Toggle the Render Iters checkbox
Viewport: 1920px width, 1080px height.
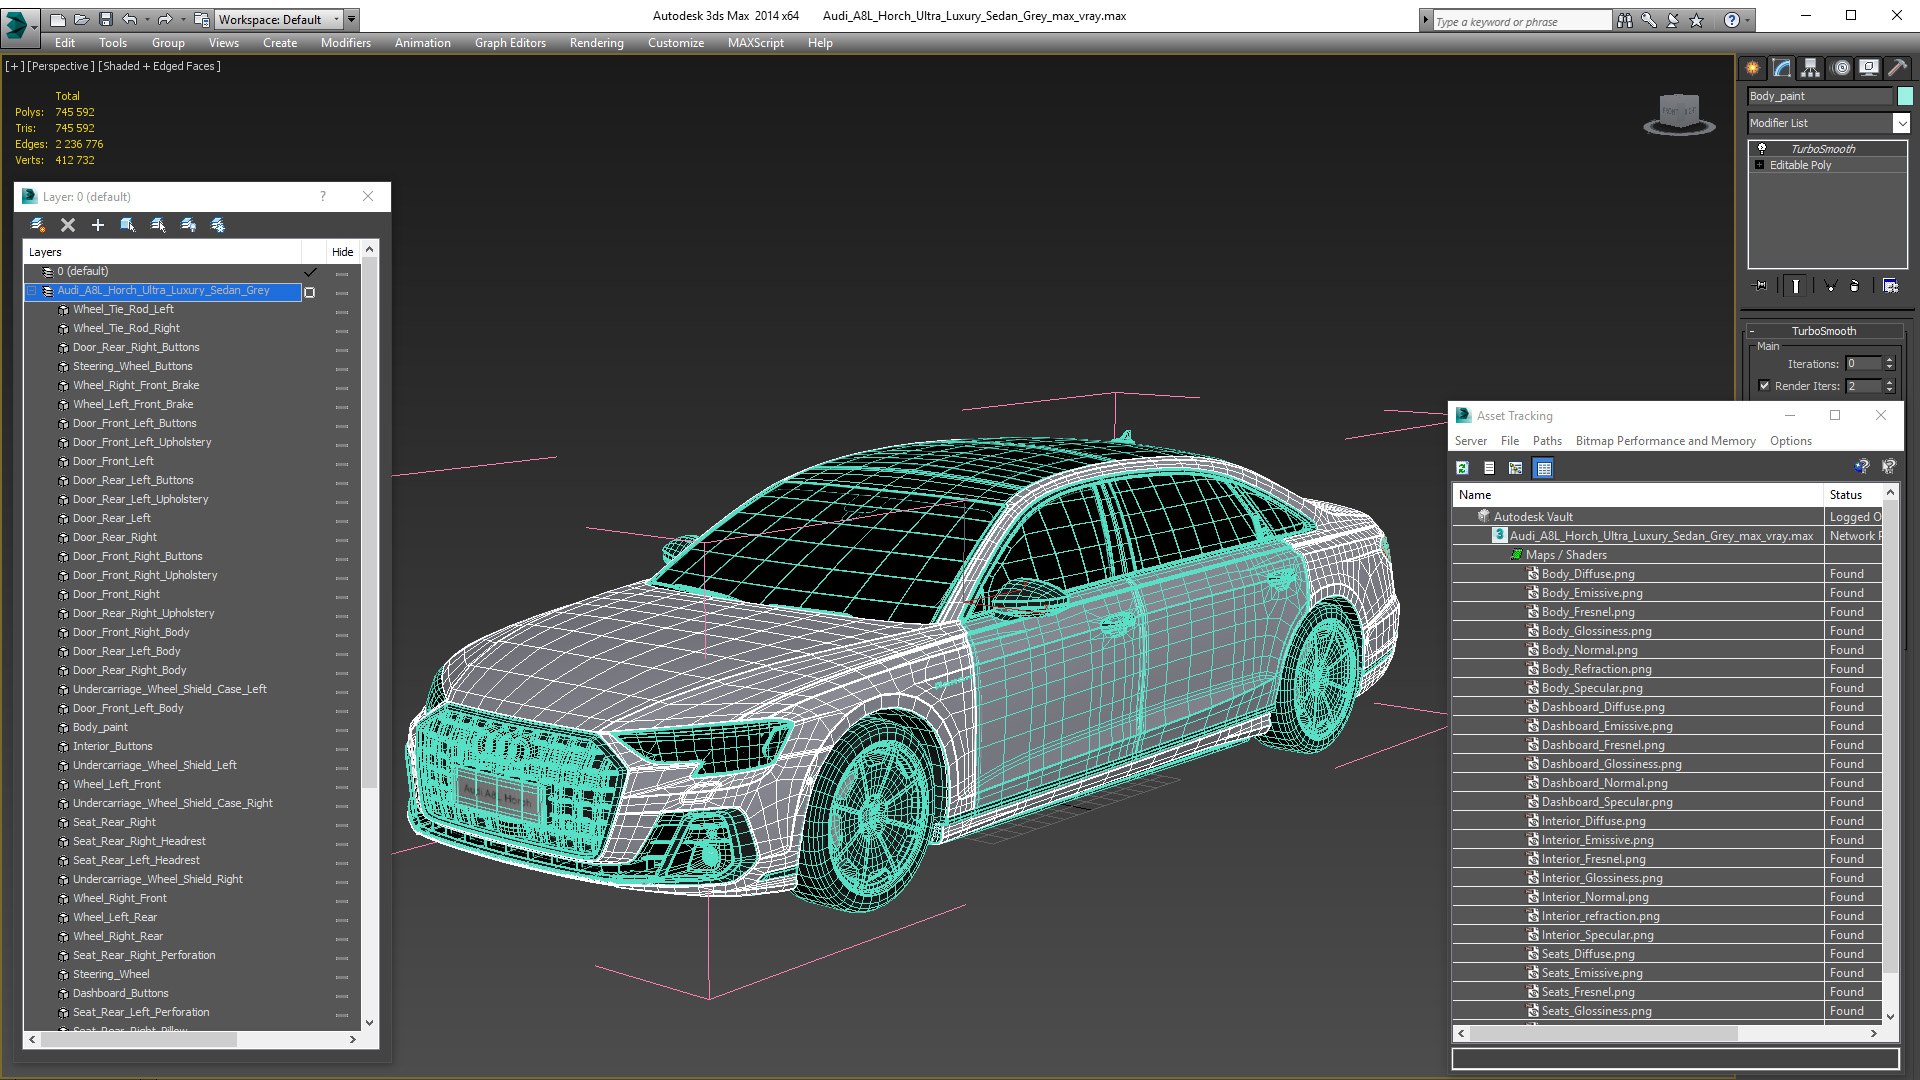click(x=1764, y=386)
